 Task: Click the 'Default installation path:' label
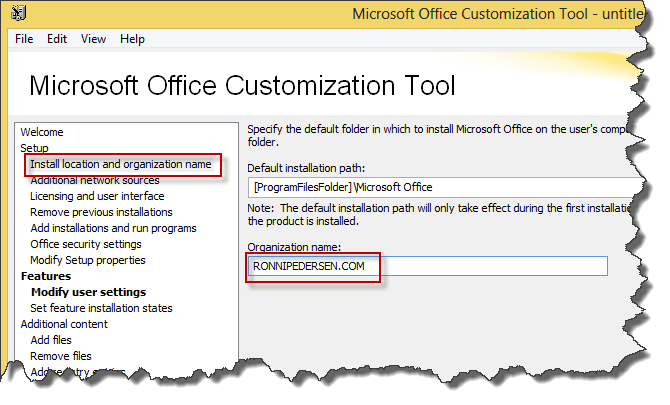[x=306, y=168]
